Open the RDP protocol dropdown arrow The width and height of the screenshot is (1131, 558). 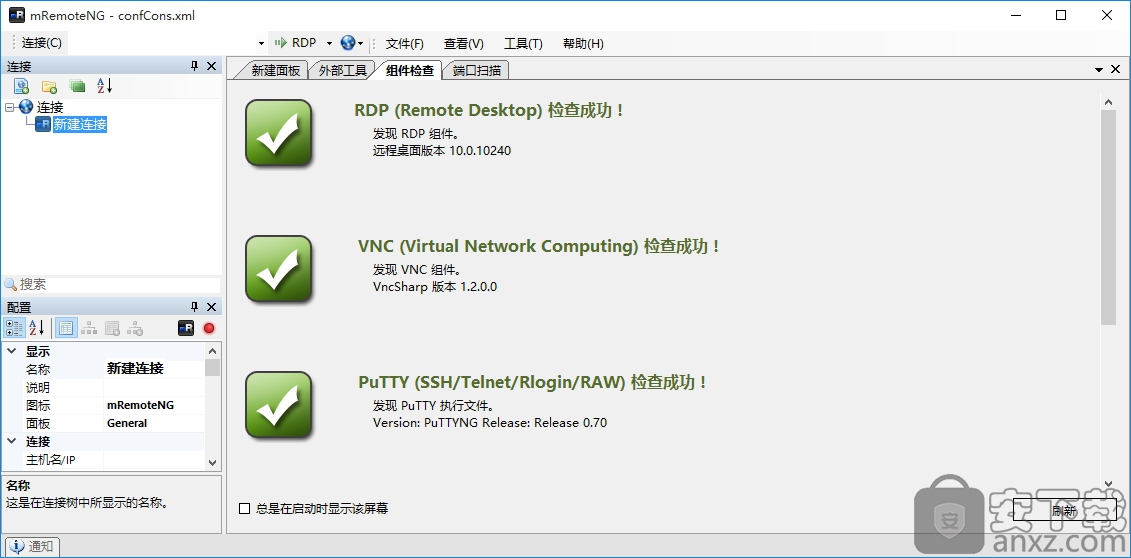pyautogui.click(x=329, y=43)
